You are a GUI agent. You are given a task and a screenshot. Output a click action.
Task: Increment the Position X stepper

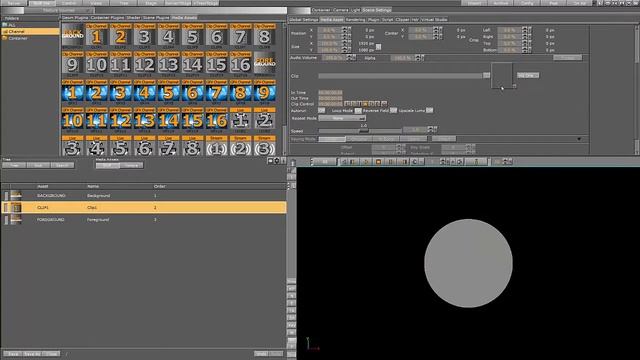345,29
